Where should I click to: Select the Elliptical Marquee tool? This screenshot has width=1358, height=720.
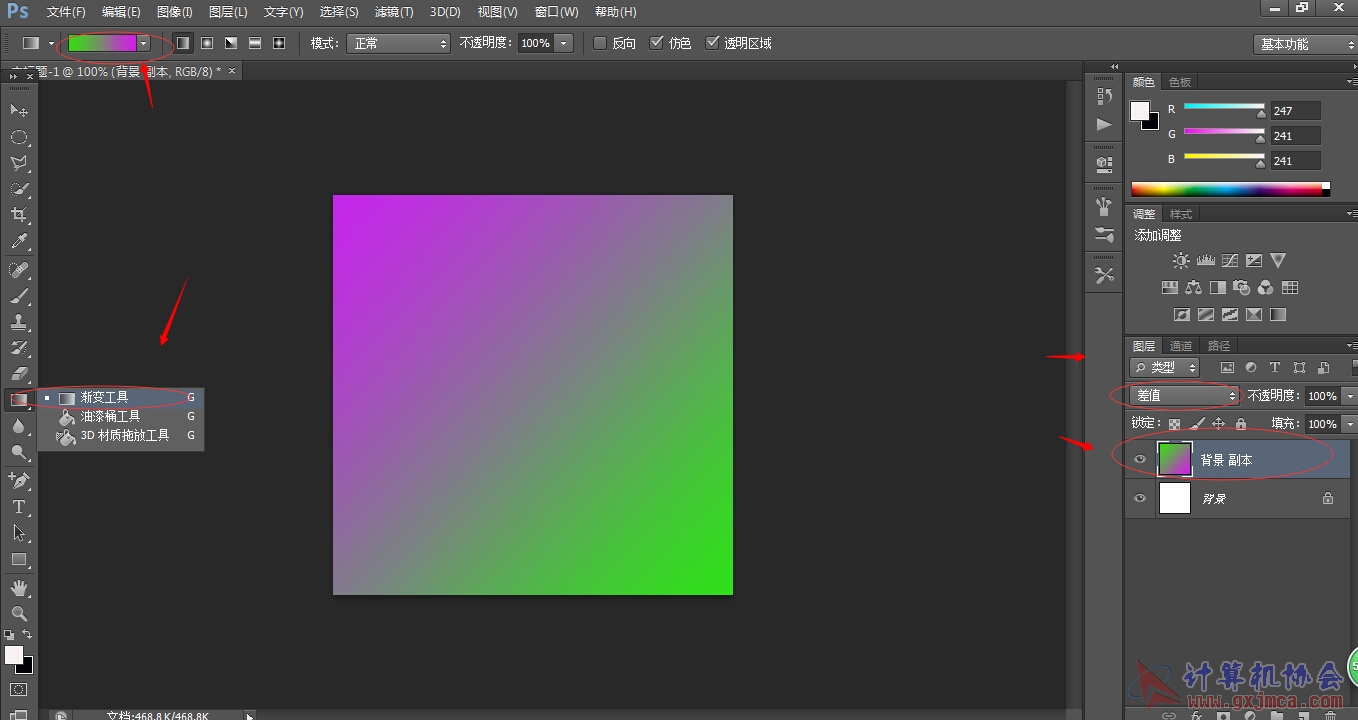coord(19,137)
